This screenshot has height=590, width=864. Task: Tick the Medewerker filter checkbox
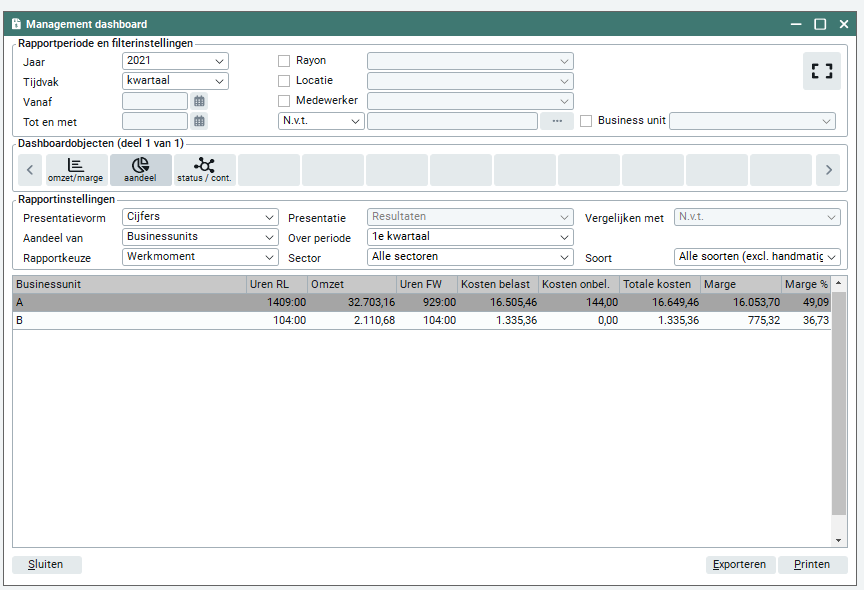pyautogui.click(x=284, y=101)
